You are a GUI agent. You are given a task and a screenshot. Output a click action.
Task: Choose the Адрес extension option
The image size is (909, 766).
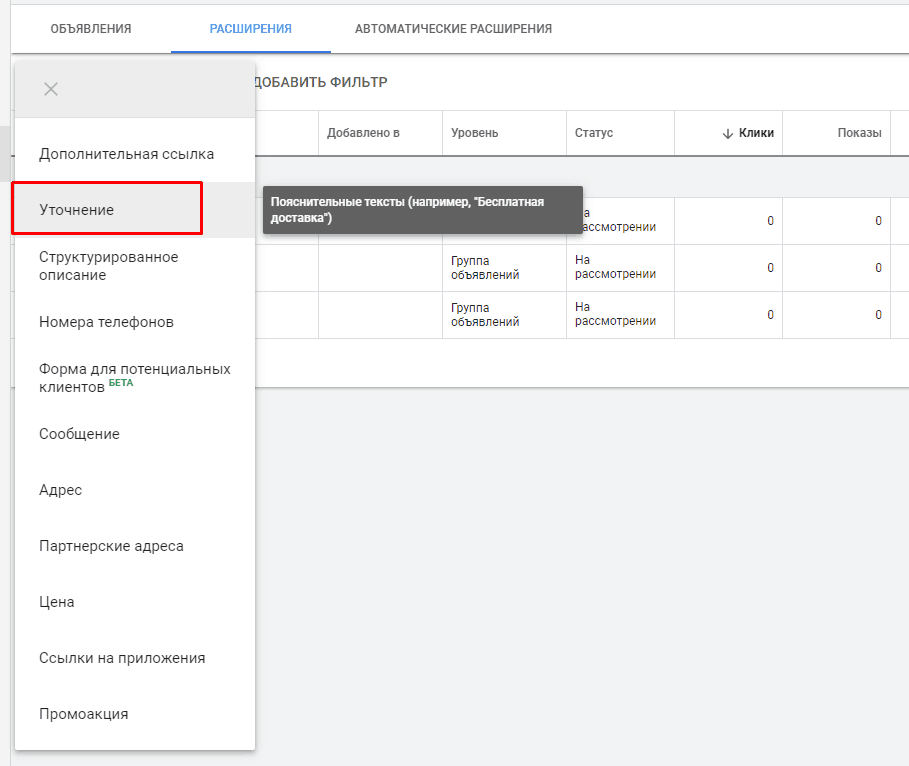click(62, 489)
